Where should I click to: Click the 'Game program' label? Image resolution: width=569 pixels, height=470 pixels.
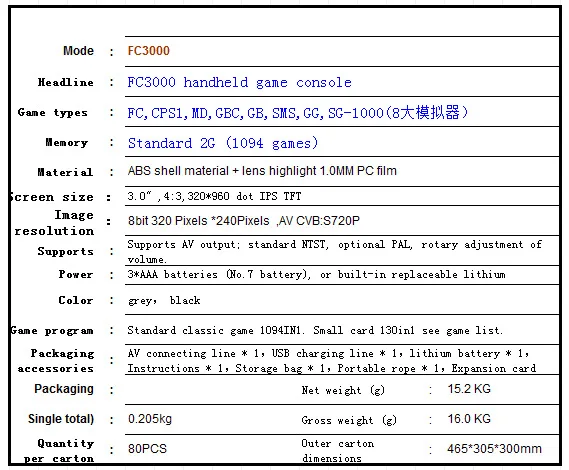click(52, 331)
